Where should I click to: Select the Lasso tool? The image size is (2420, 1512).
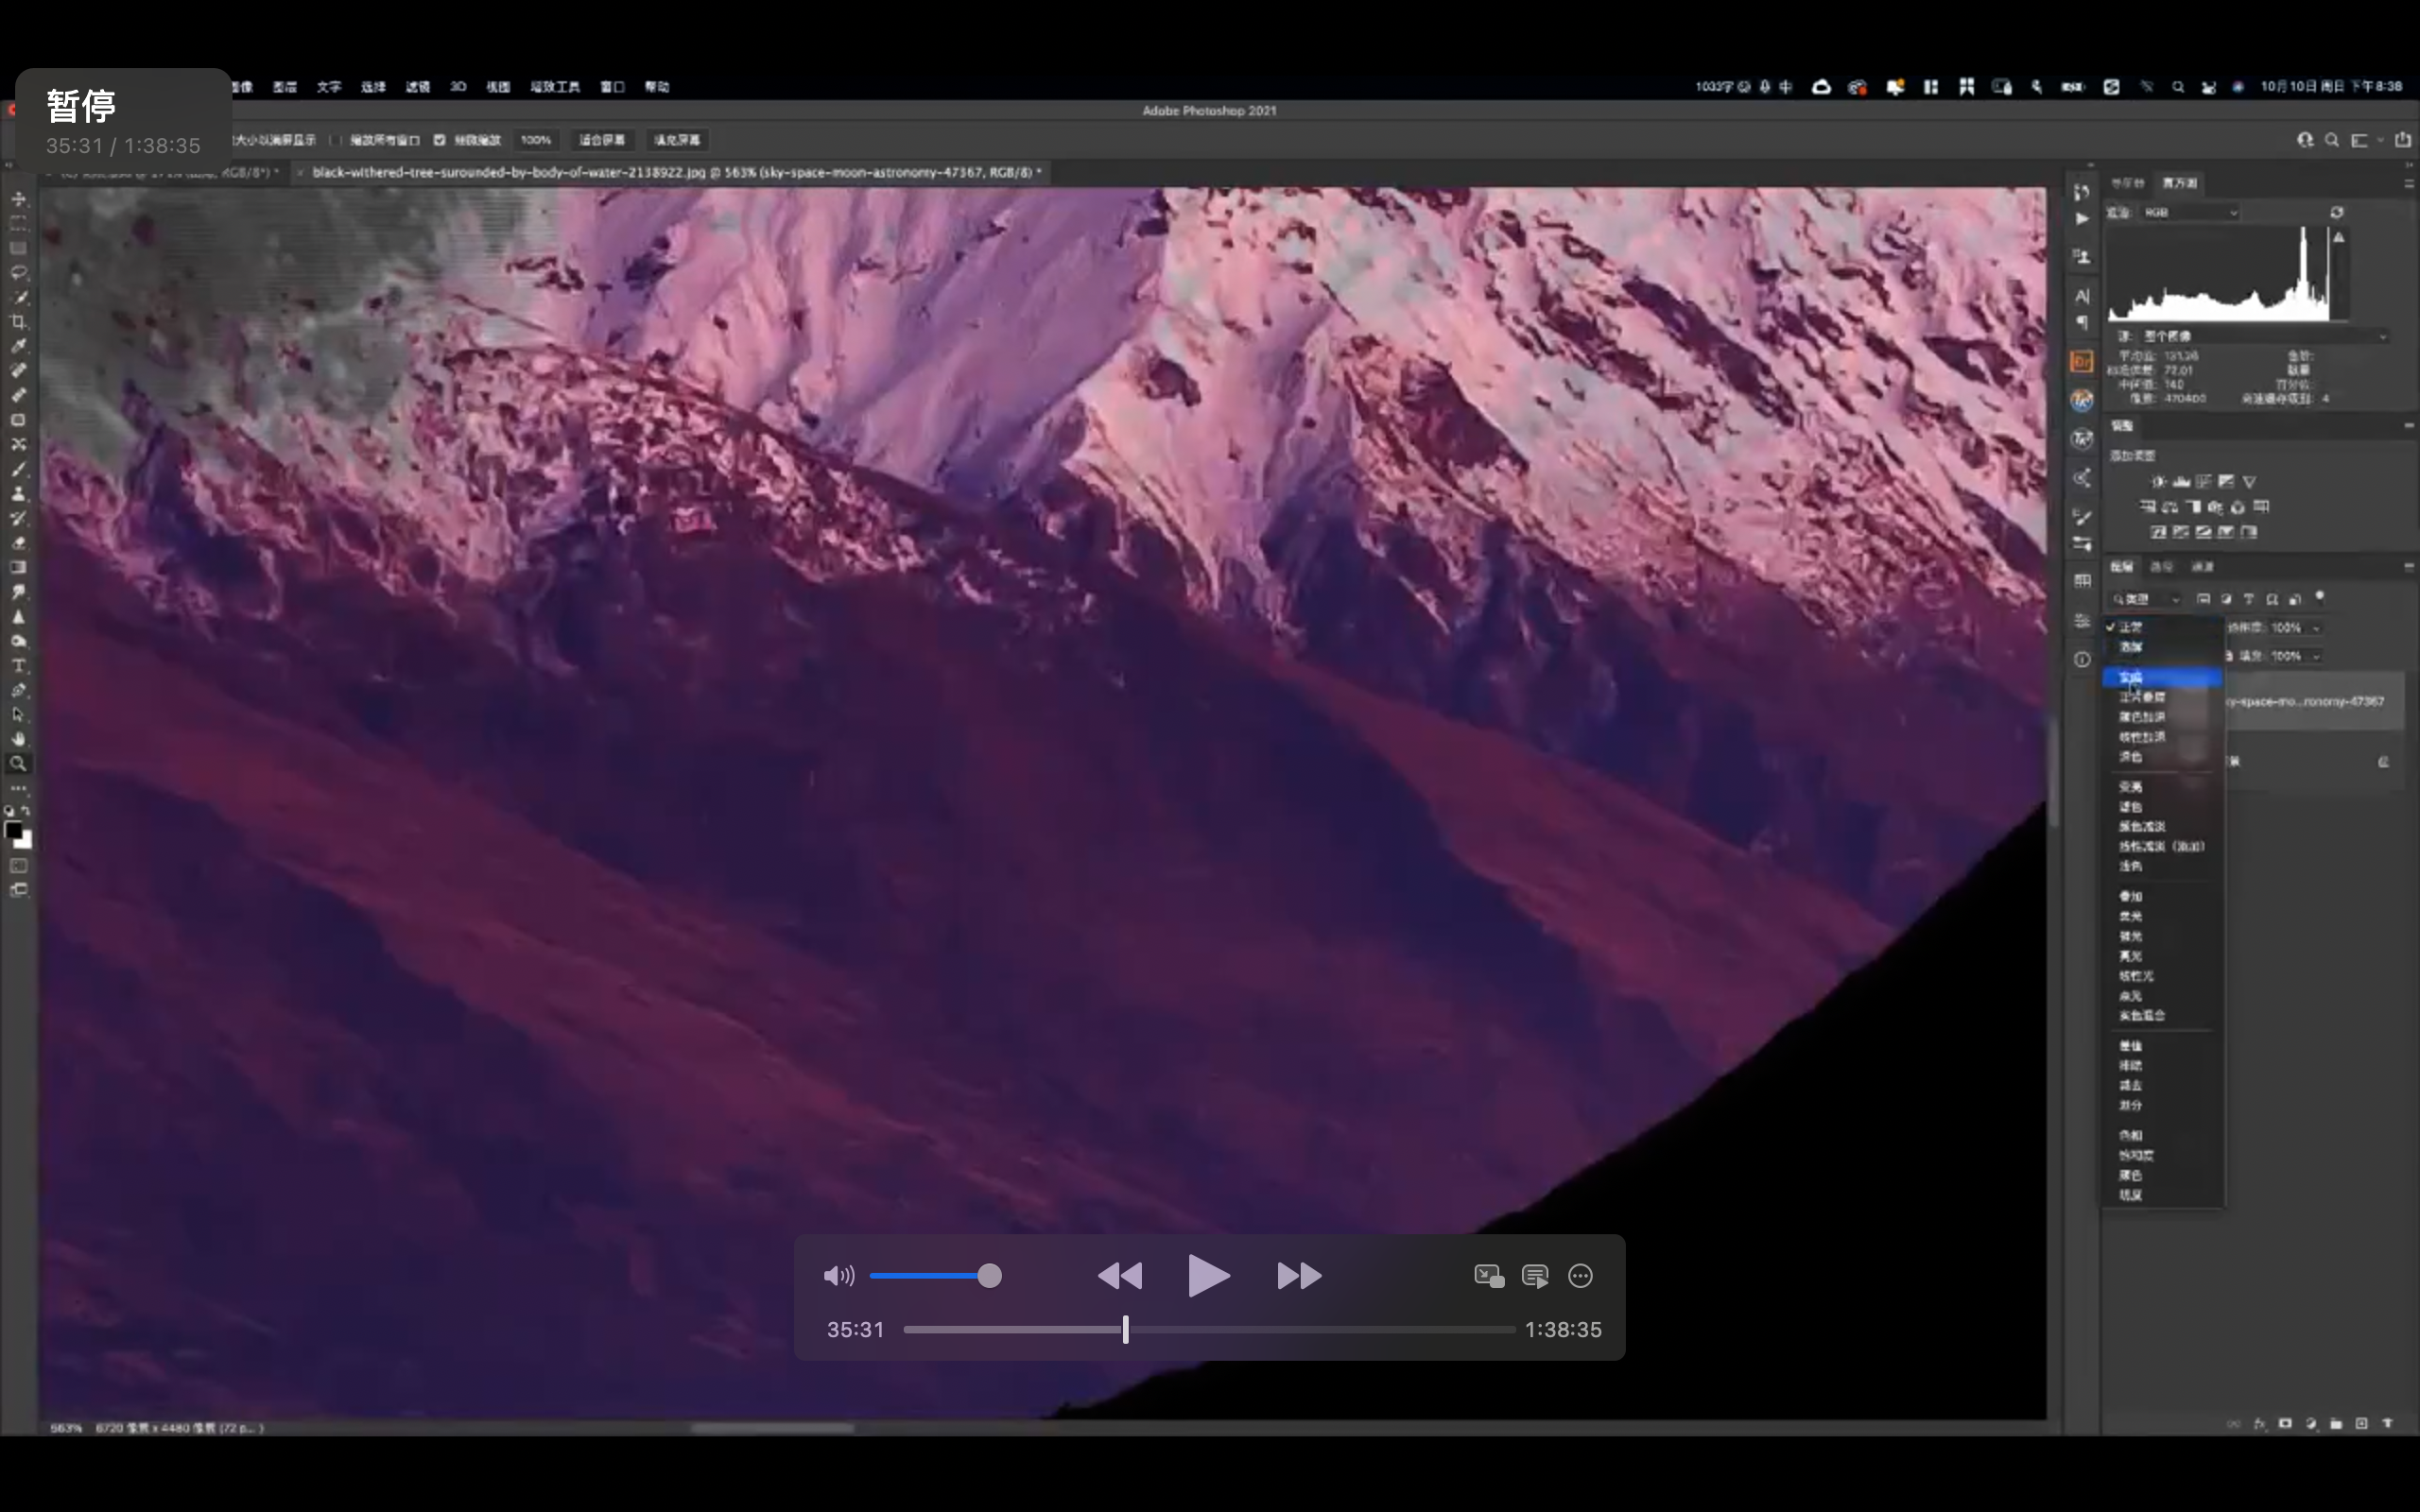pyautogui.click(x=18, y=272)
